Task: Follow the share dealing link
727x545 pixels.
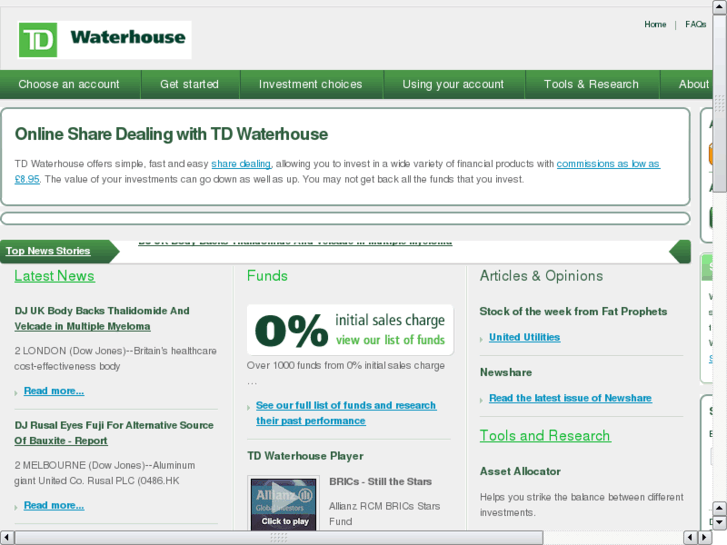Action: click(x=241, y=164)
